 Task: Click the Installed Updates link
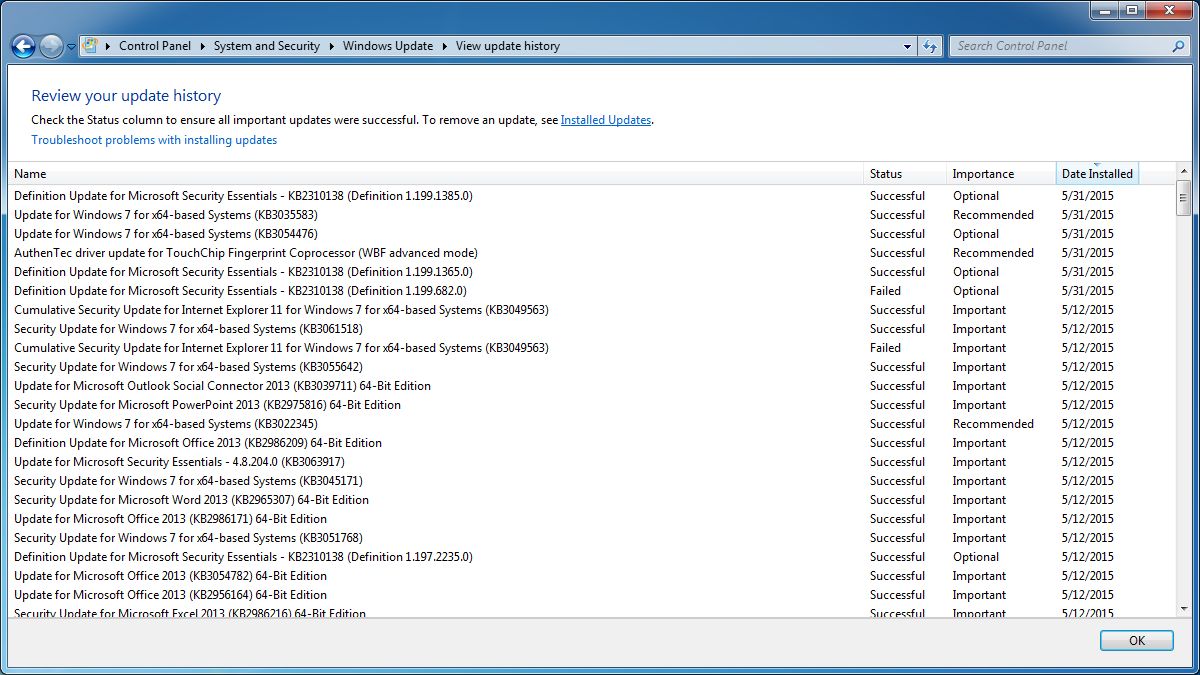coord(605,119)
